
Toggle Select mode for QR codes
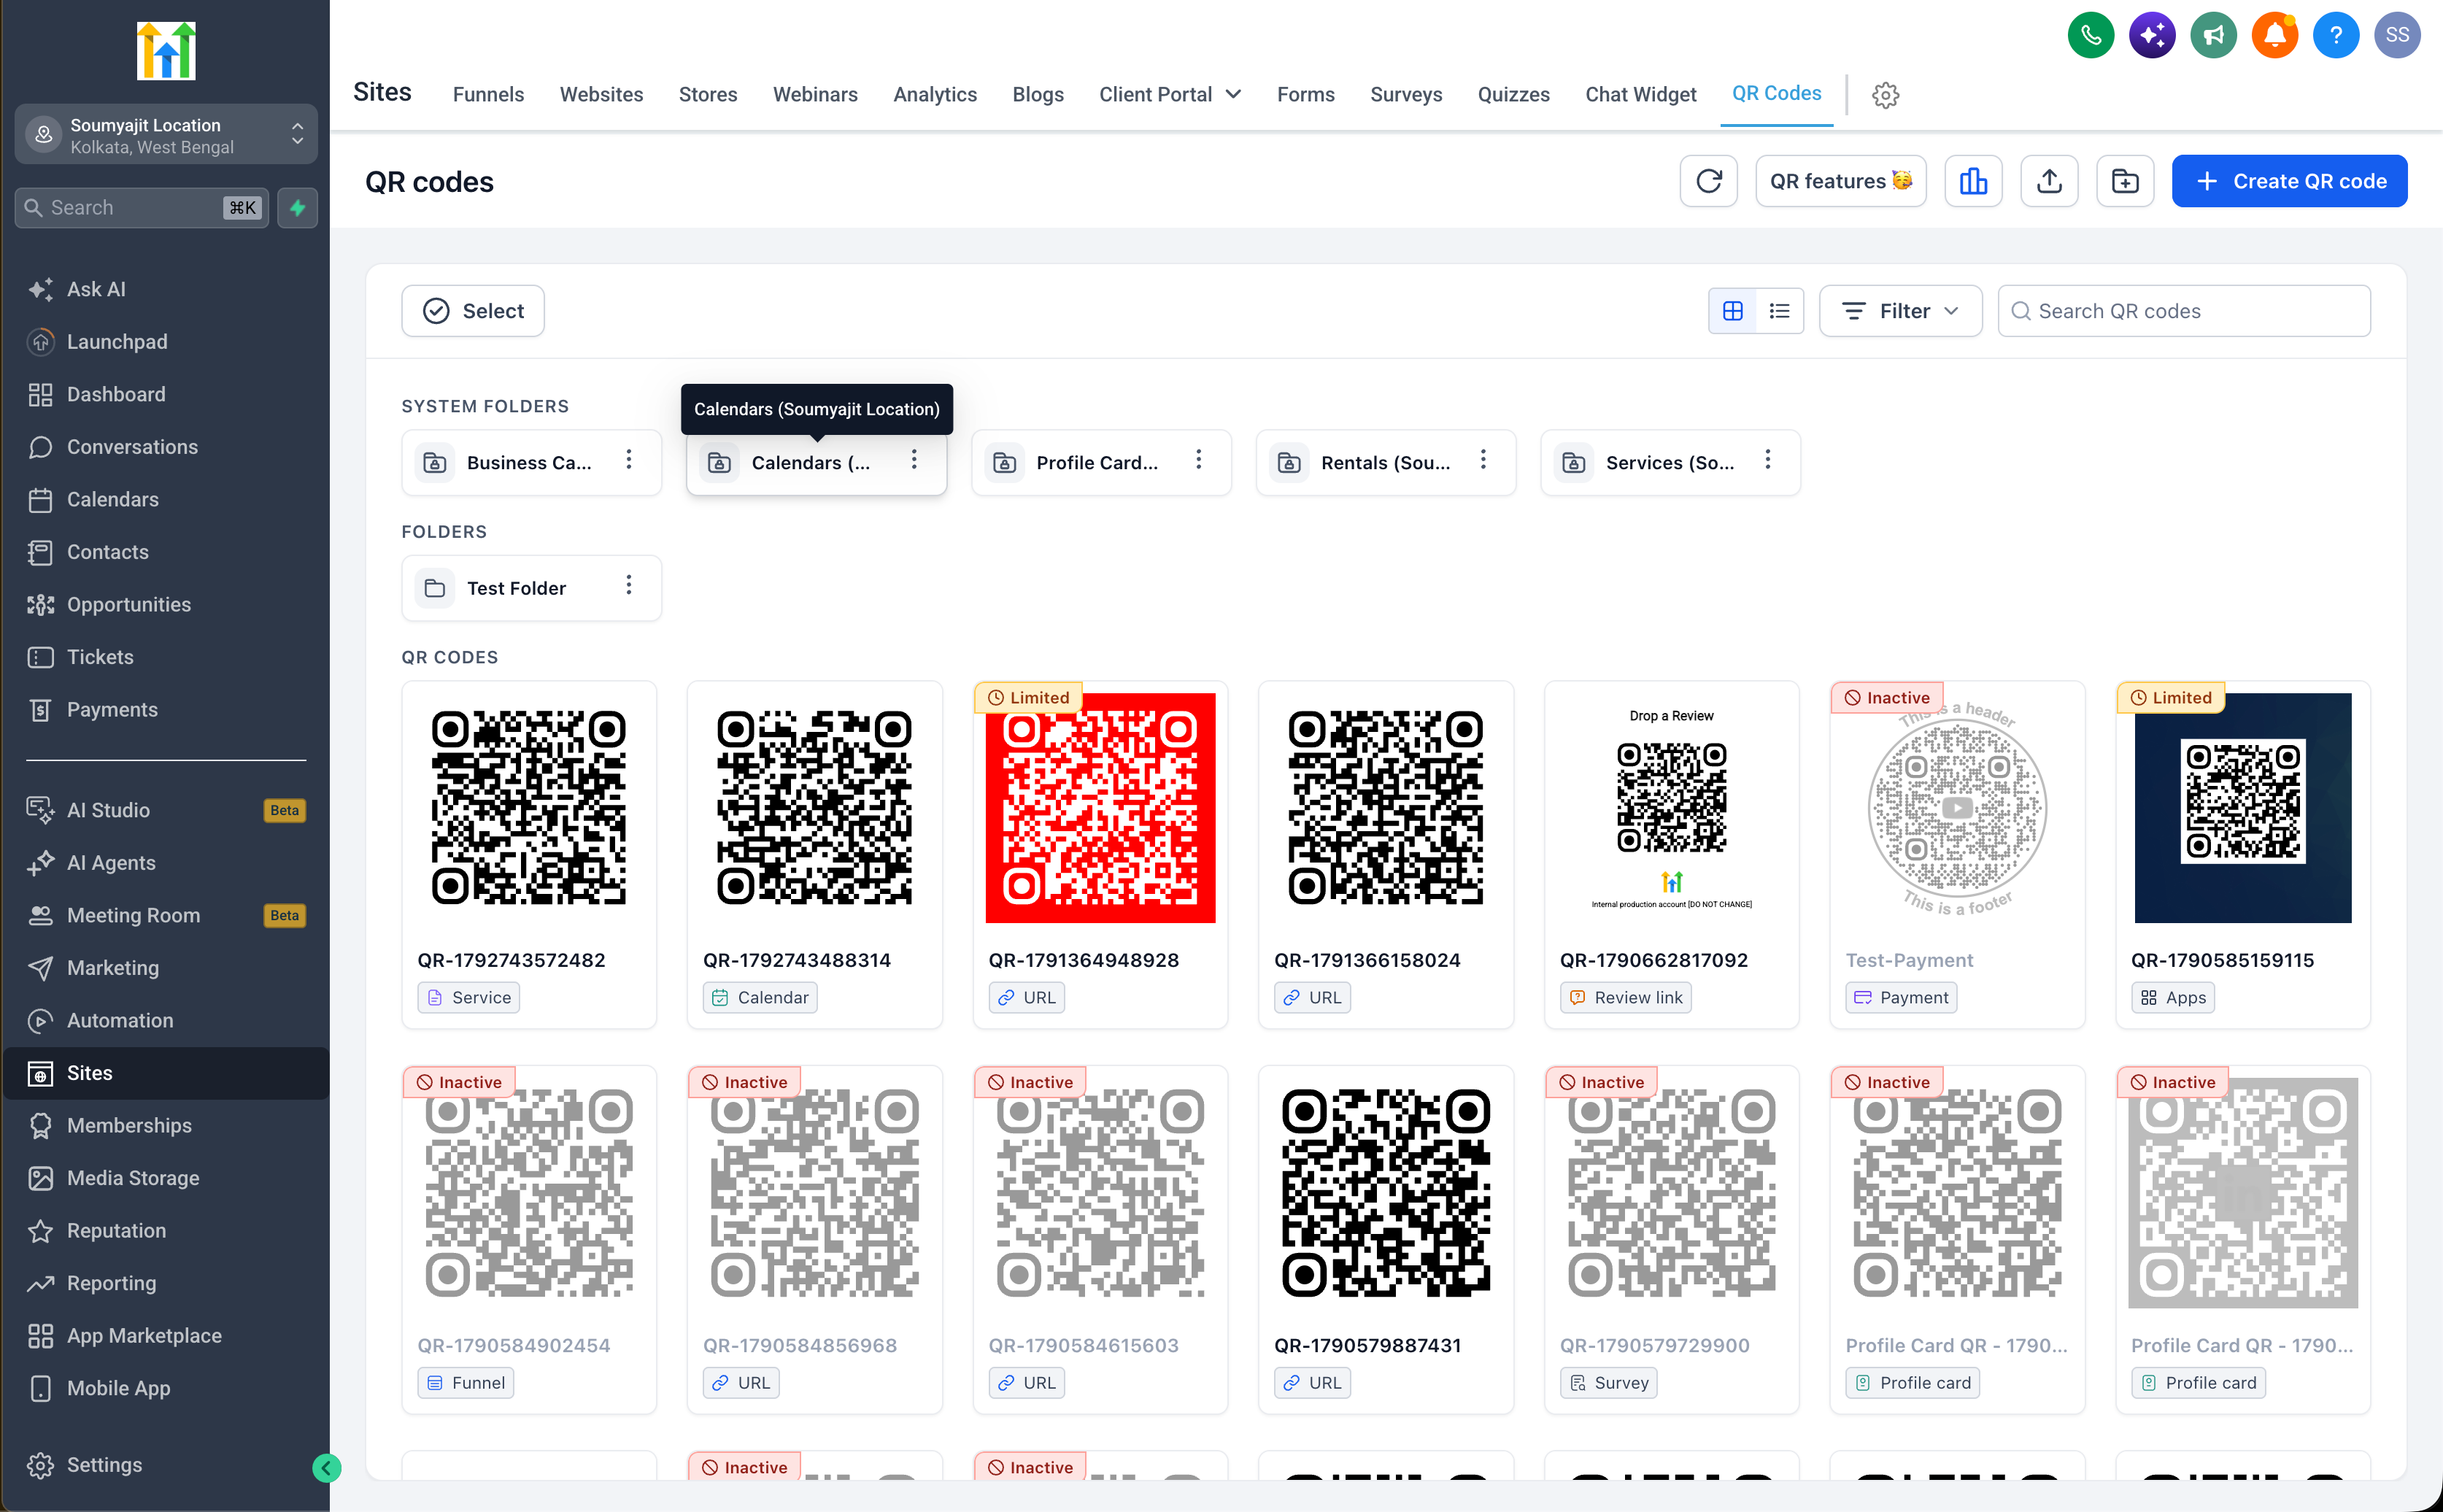(472, 311)
